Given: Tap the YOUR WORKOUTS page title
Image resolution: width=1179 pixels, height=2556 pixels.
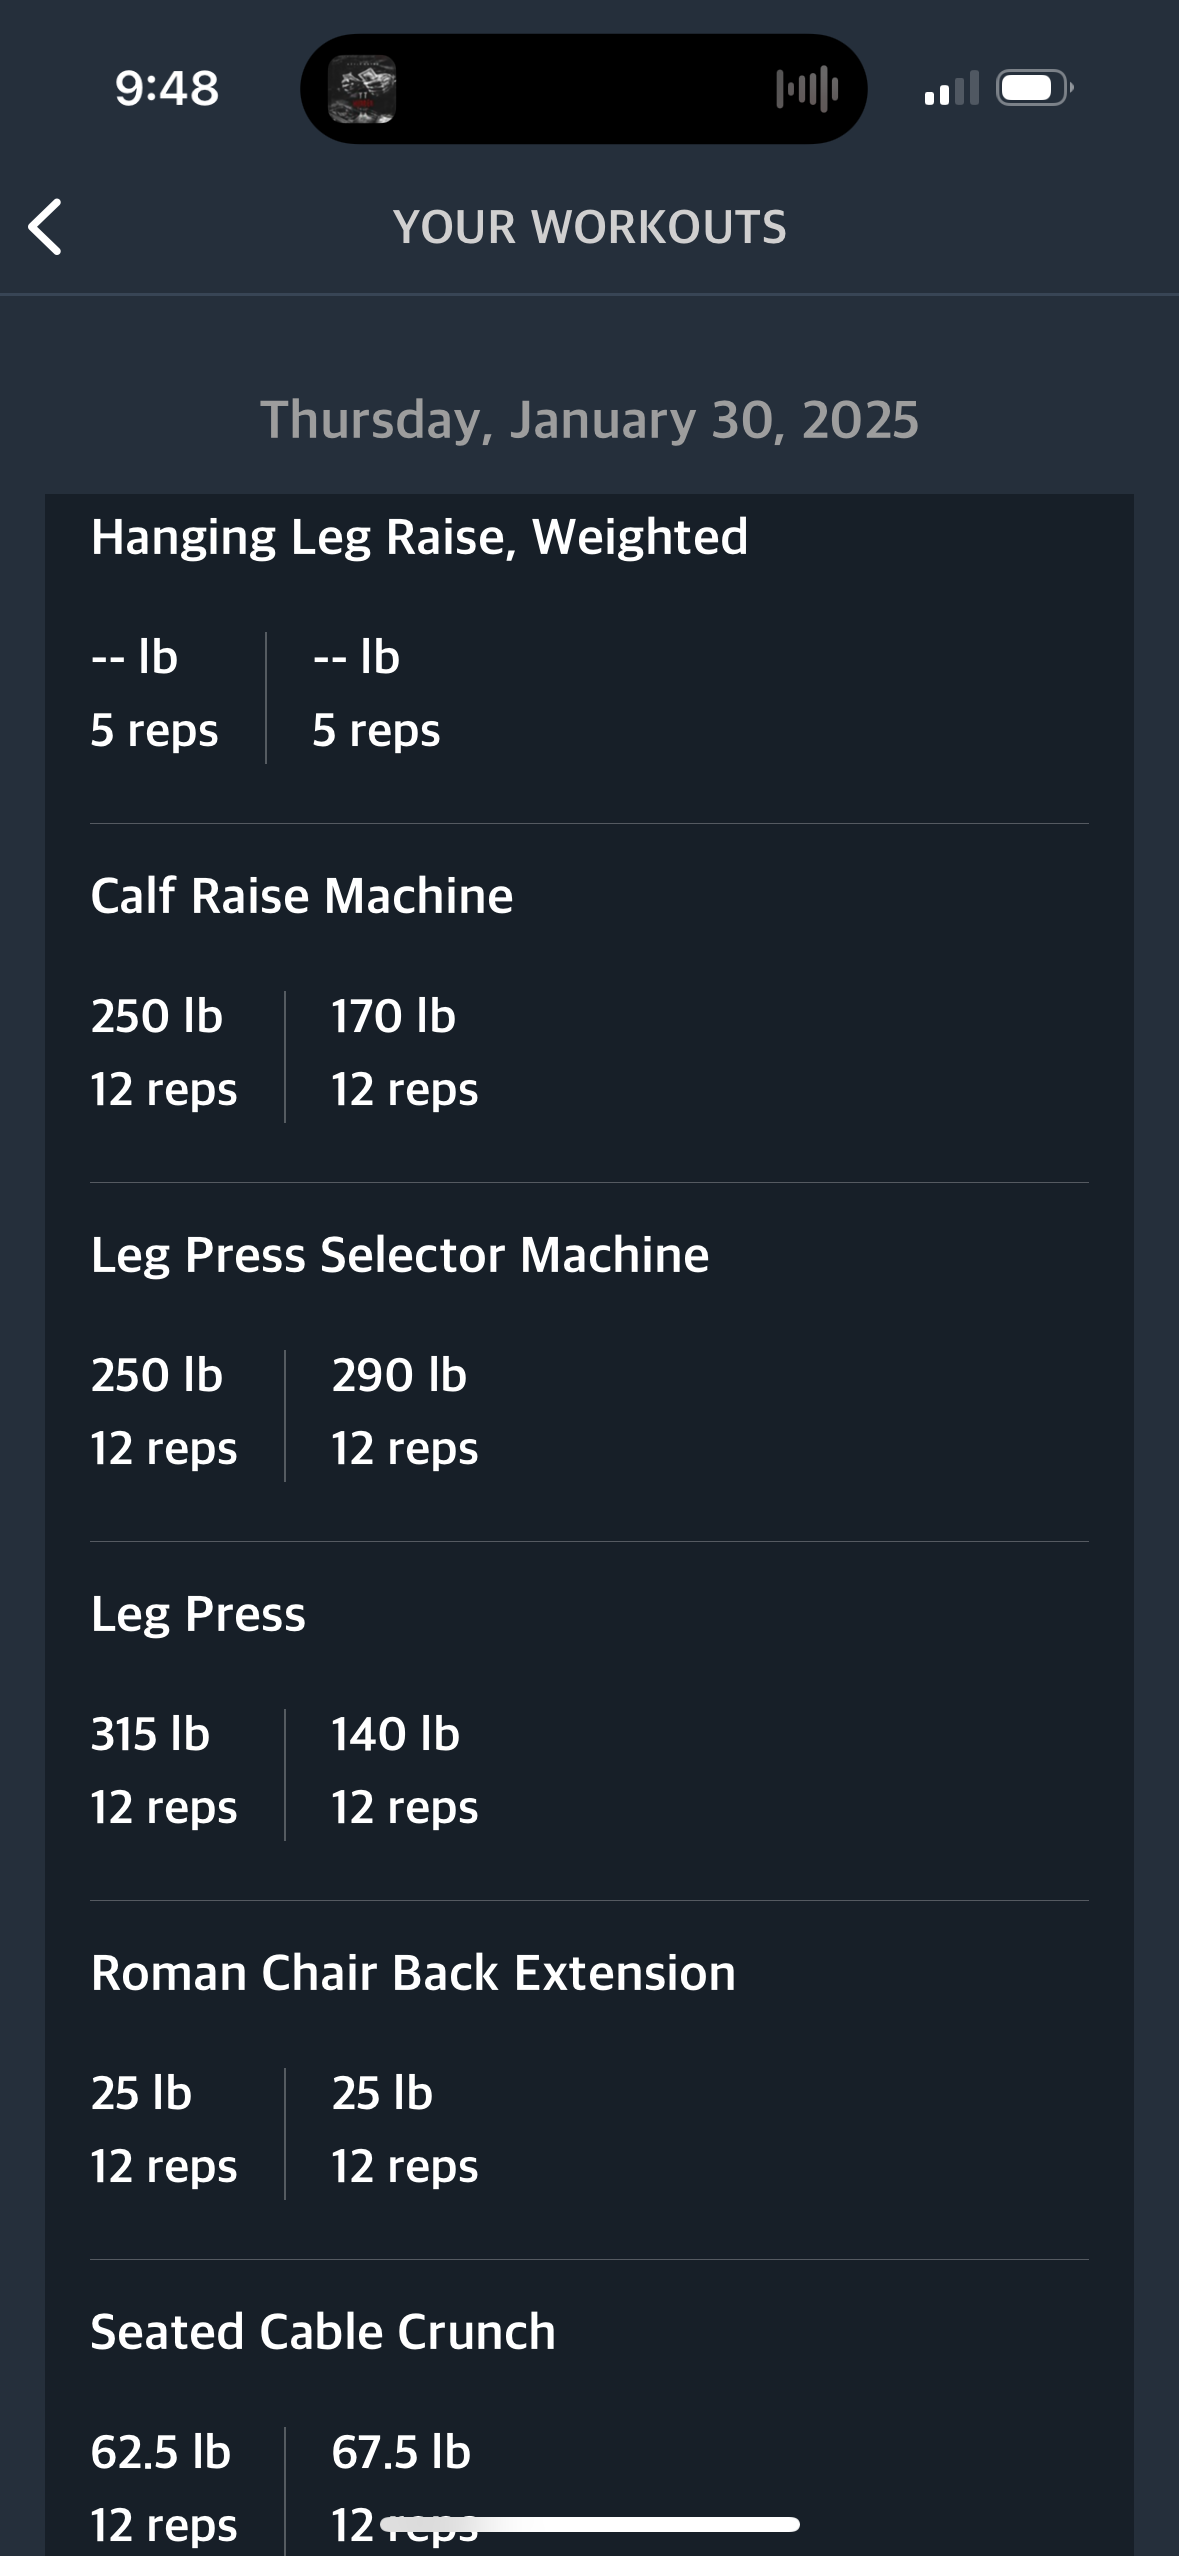Looking at the screenshot, I should coord(589,227).
